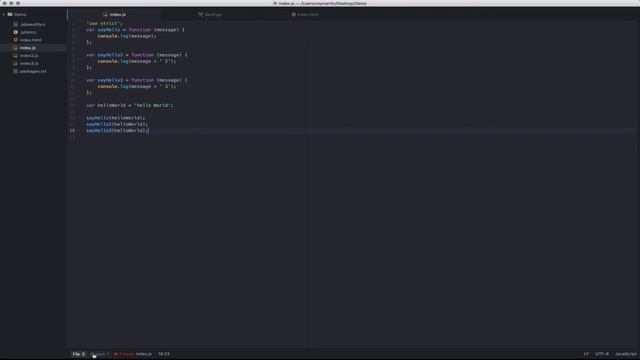The image size is (640, 360).
Task: Place cursor on var helloWorld line
Action: click(x=129, y=105)
